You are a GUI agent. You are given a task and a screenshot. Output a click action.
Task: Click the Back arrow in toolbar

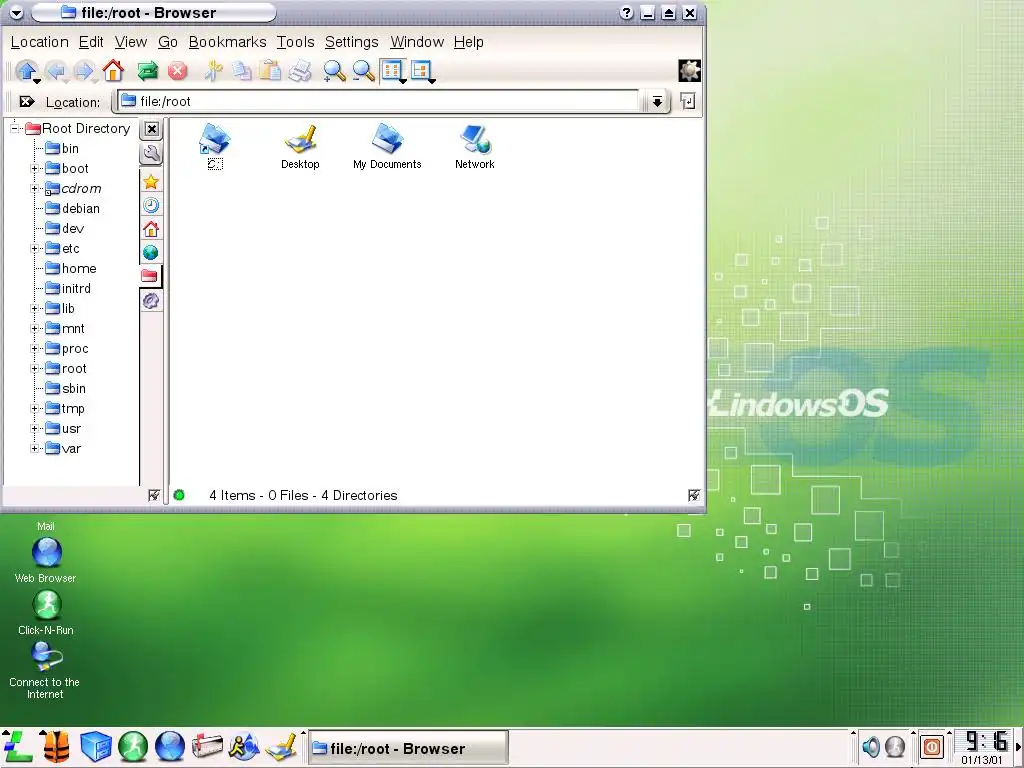(56, 71)
